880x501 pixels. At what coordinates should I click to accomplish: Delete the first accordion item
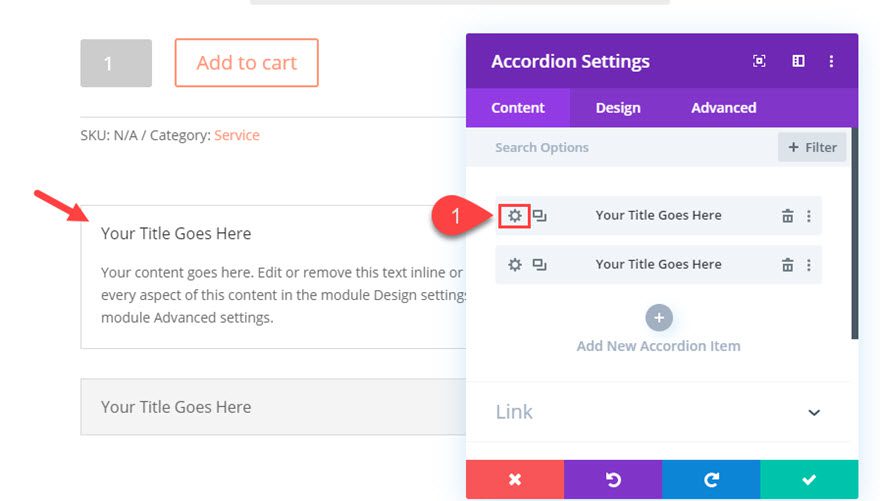tap(787, 216)
